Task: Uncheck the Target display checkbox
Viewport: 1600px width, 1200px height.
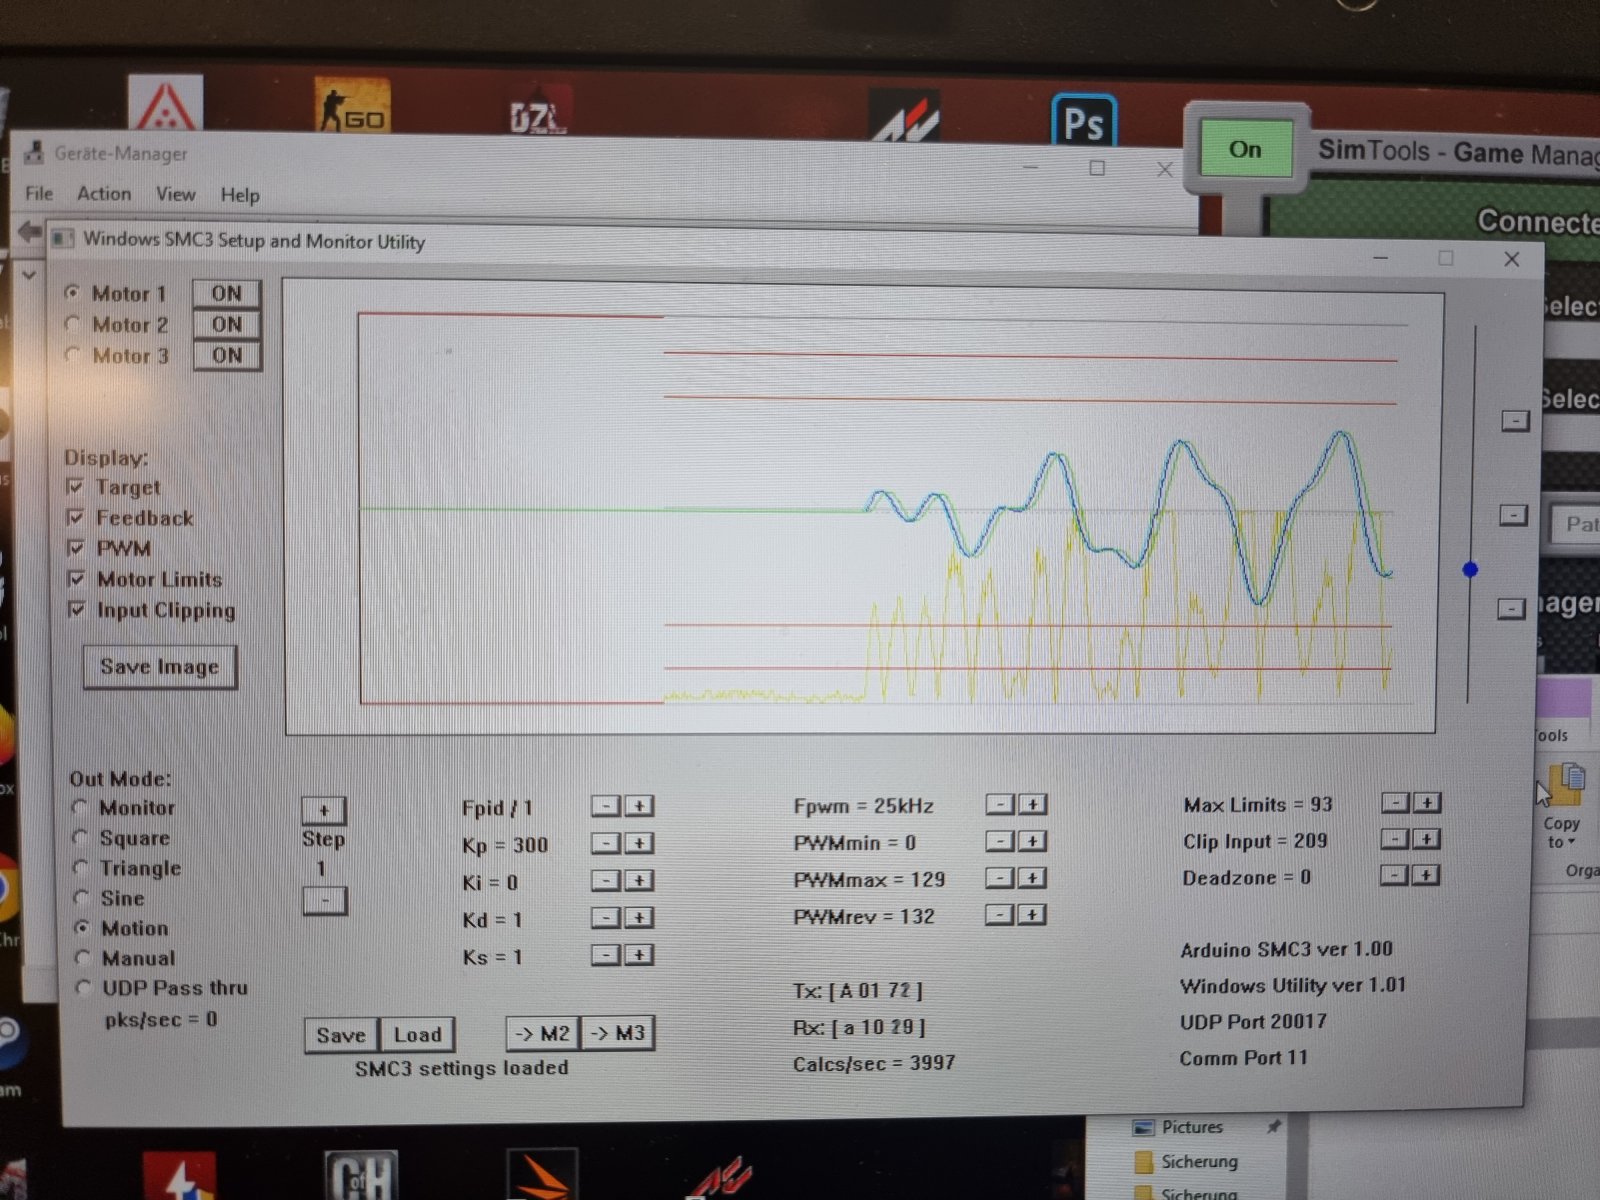Action: click(75, 487)
